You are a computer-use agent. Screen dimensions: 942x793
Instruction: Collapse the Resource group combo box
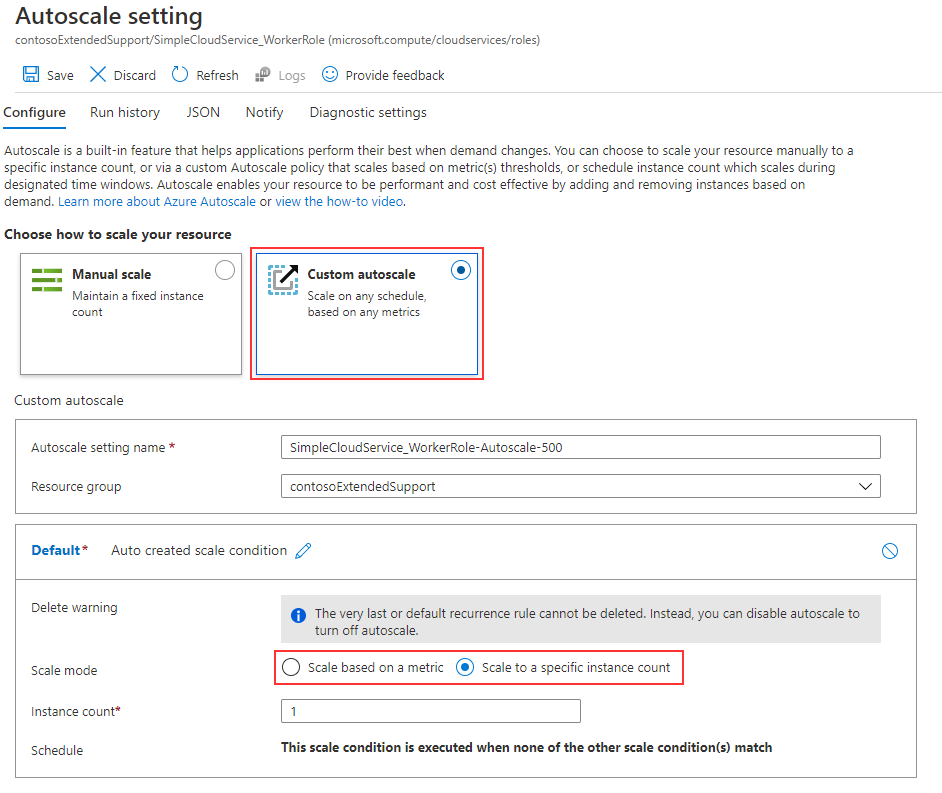867,486
